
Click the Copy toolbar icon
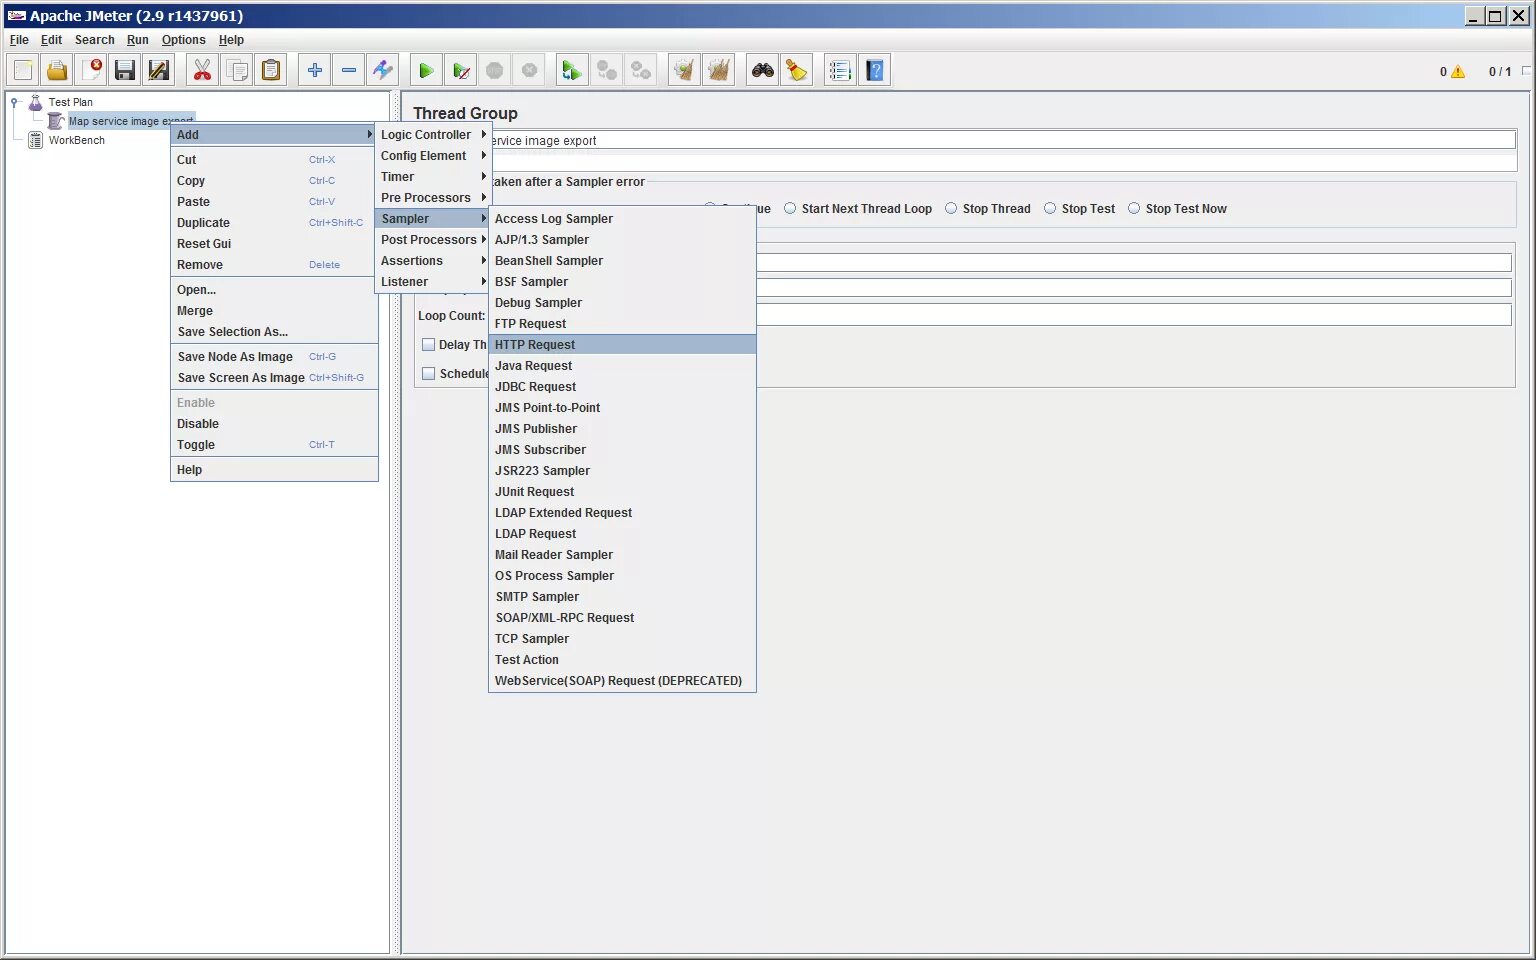[237, 70]
